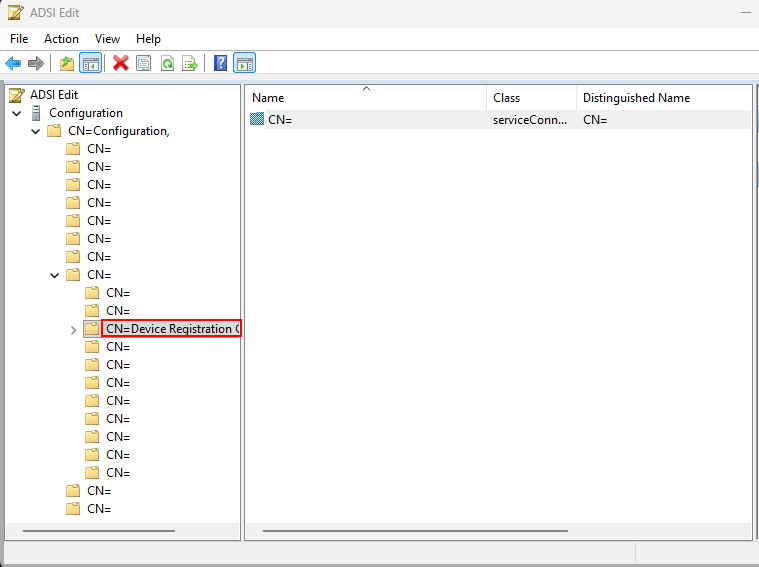
Task: Open Help with the question mark icon
Action: point(220,63)
